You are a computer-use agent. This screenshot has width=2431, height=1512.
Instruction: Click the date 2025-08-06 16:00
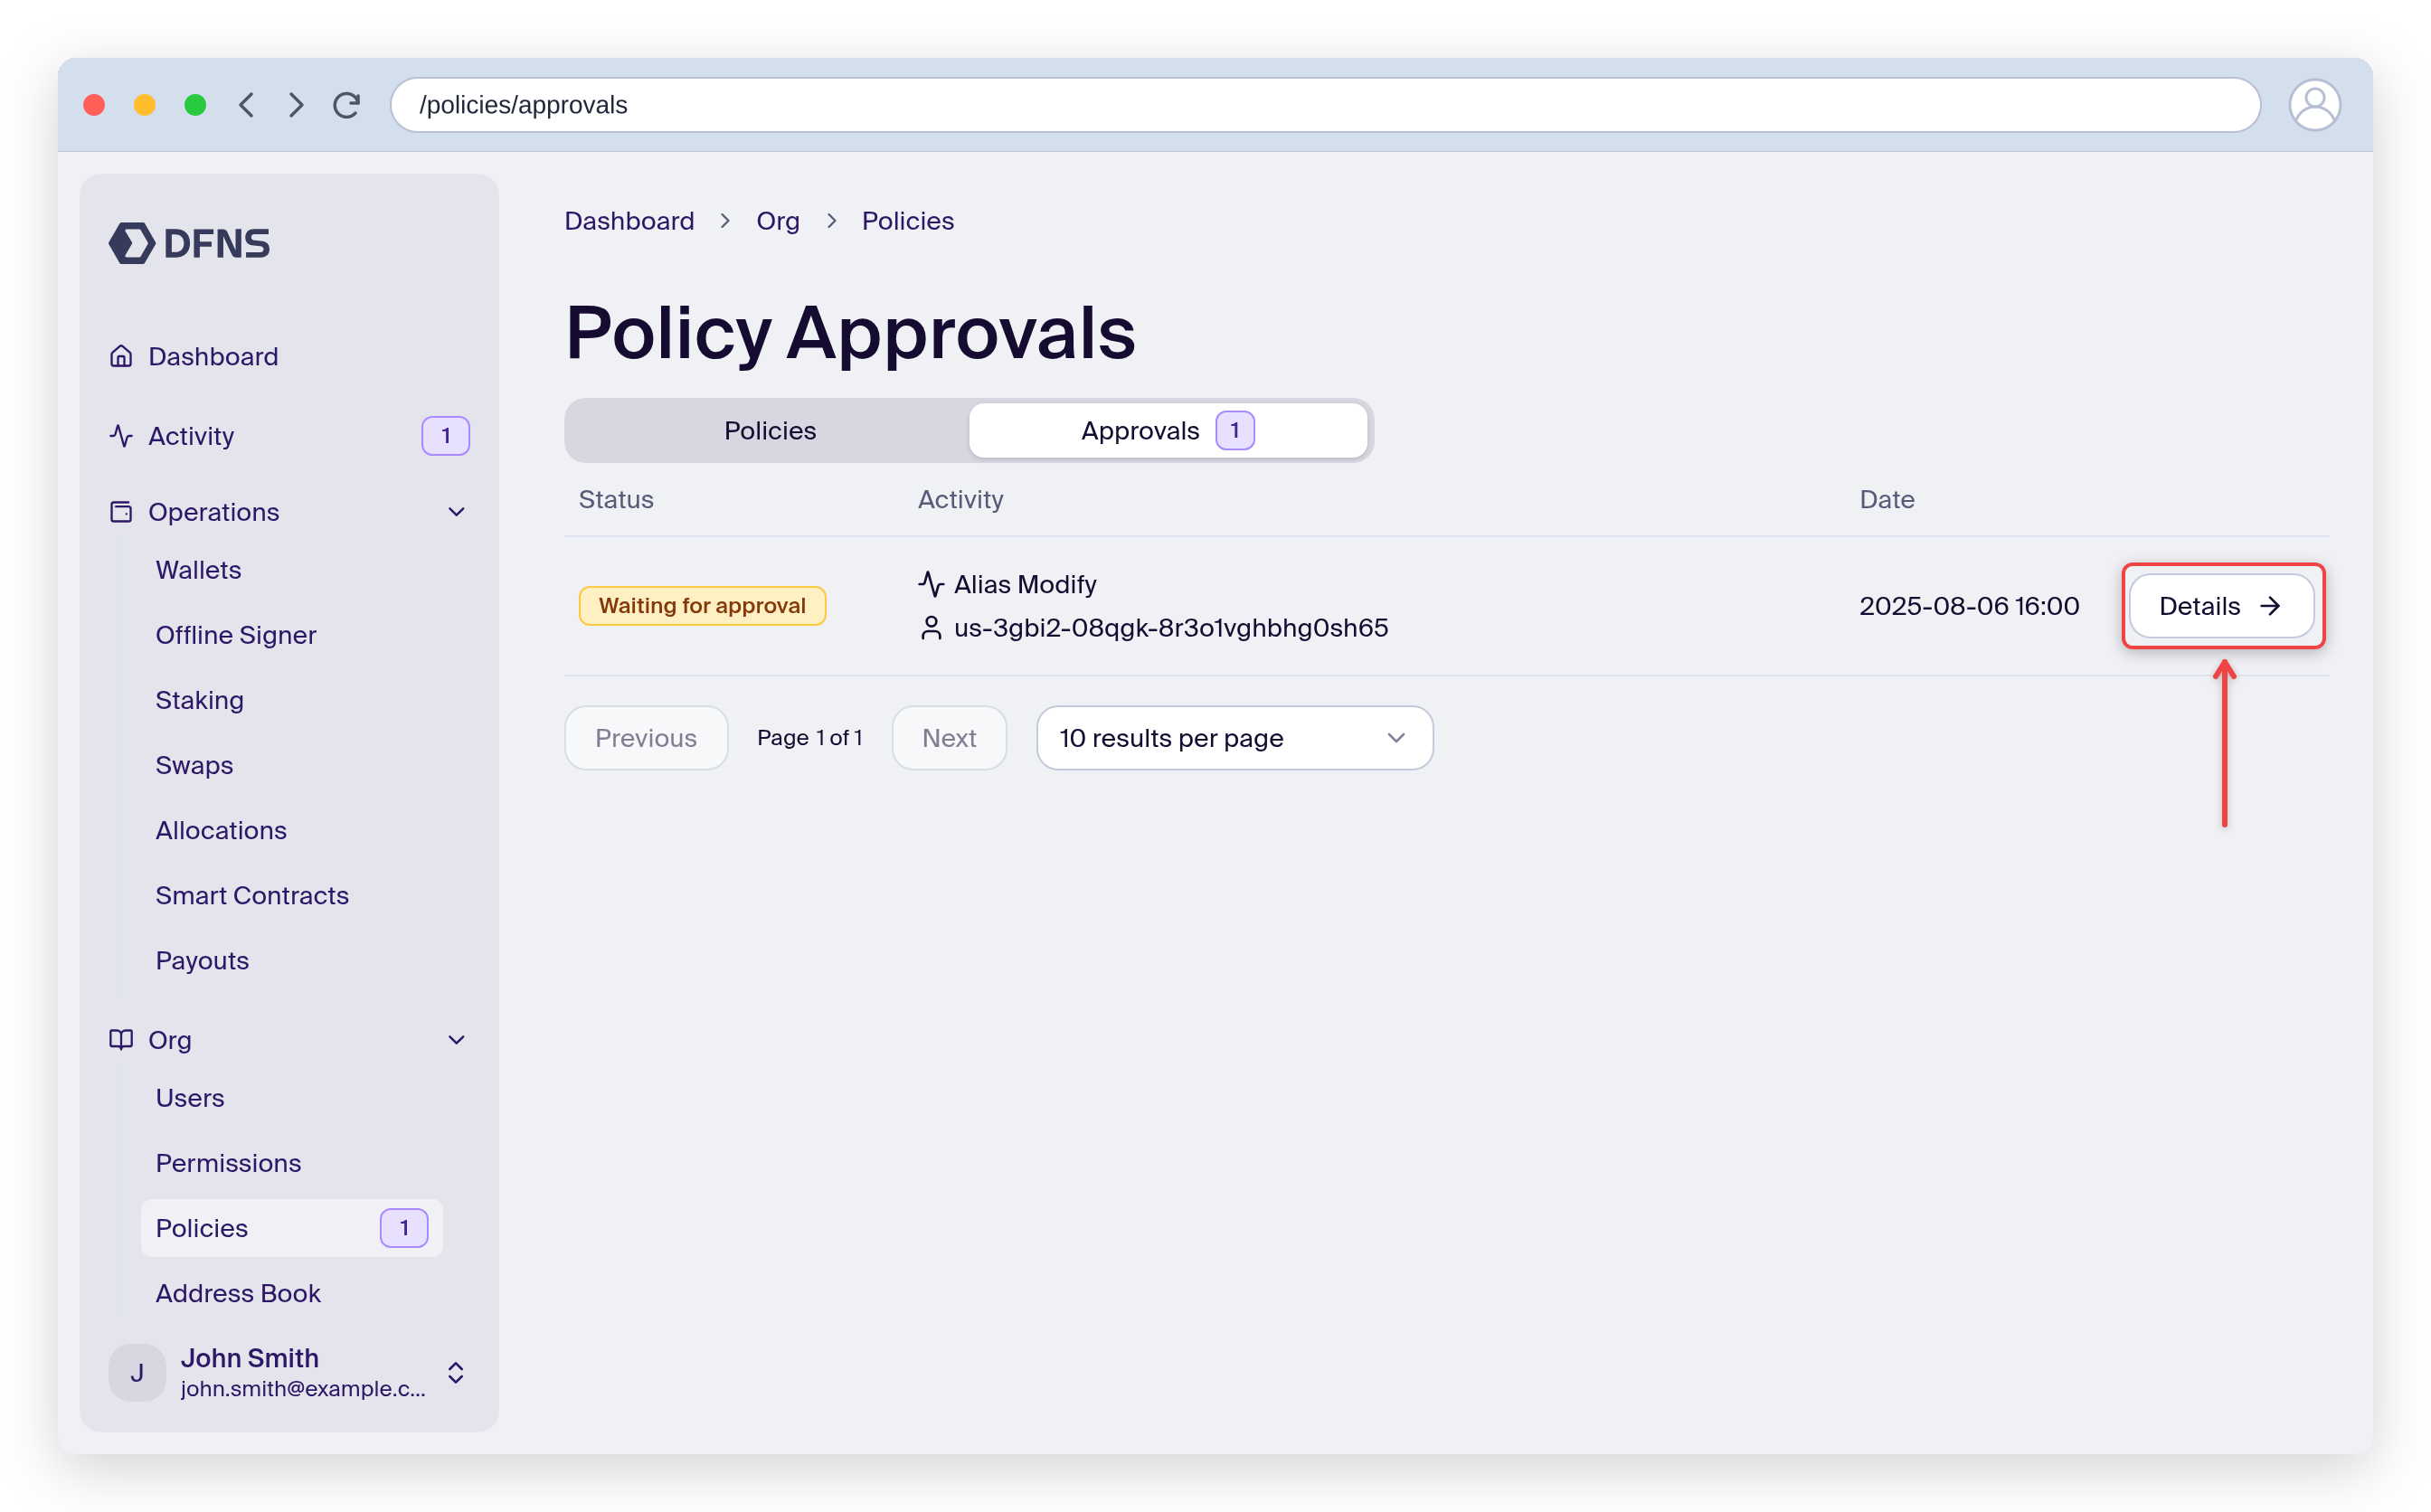pyautogui.click(x=1969, y=606)
